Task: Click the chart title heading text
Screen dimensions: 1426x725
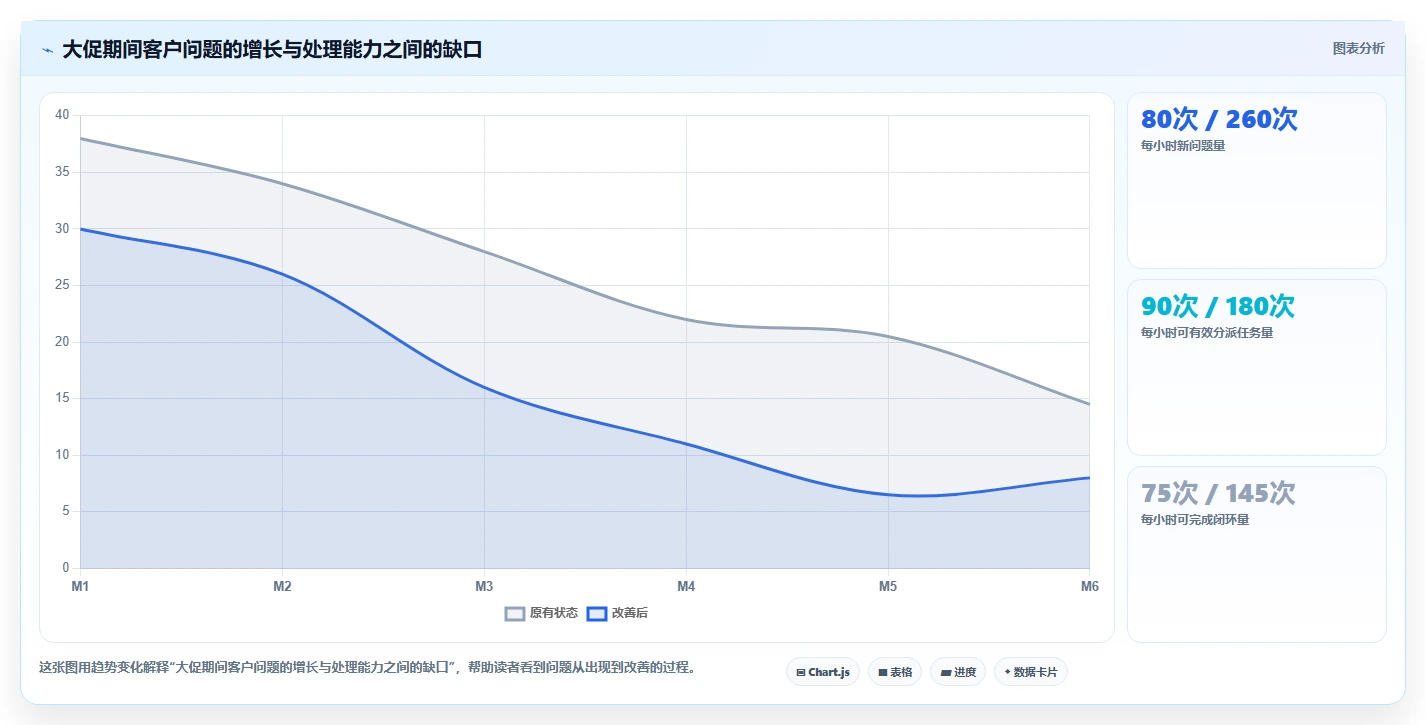Action: tap(272, 50)
